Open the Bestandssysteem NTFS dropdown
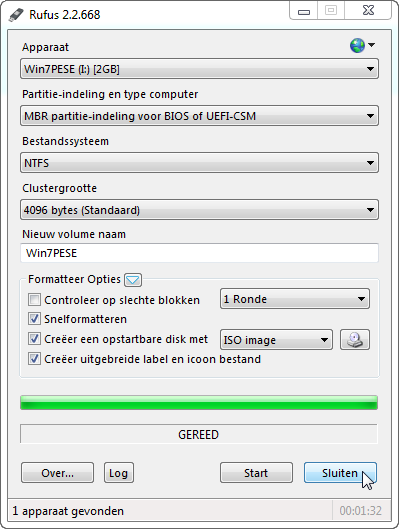 pyautogui.click(x=199, y=163)
